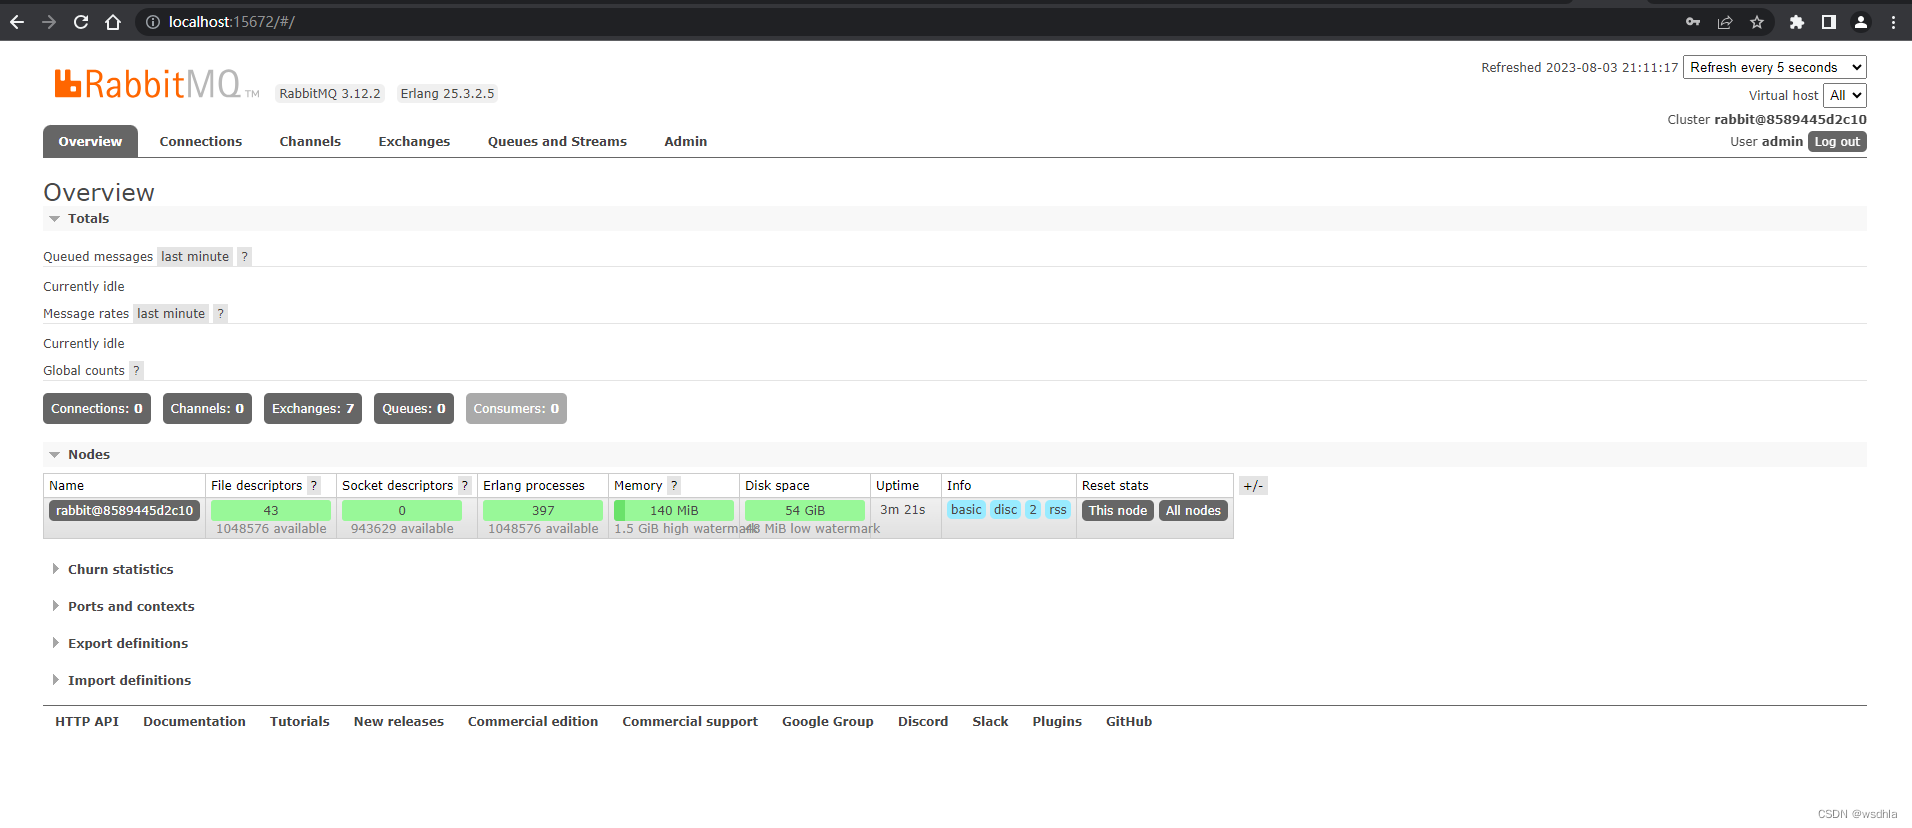Open HTTP API footer link
The height and width of the screenshot is (828, 1912).
[87, 722]
